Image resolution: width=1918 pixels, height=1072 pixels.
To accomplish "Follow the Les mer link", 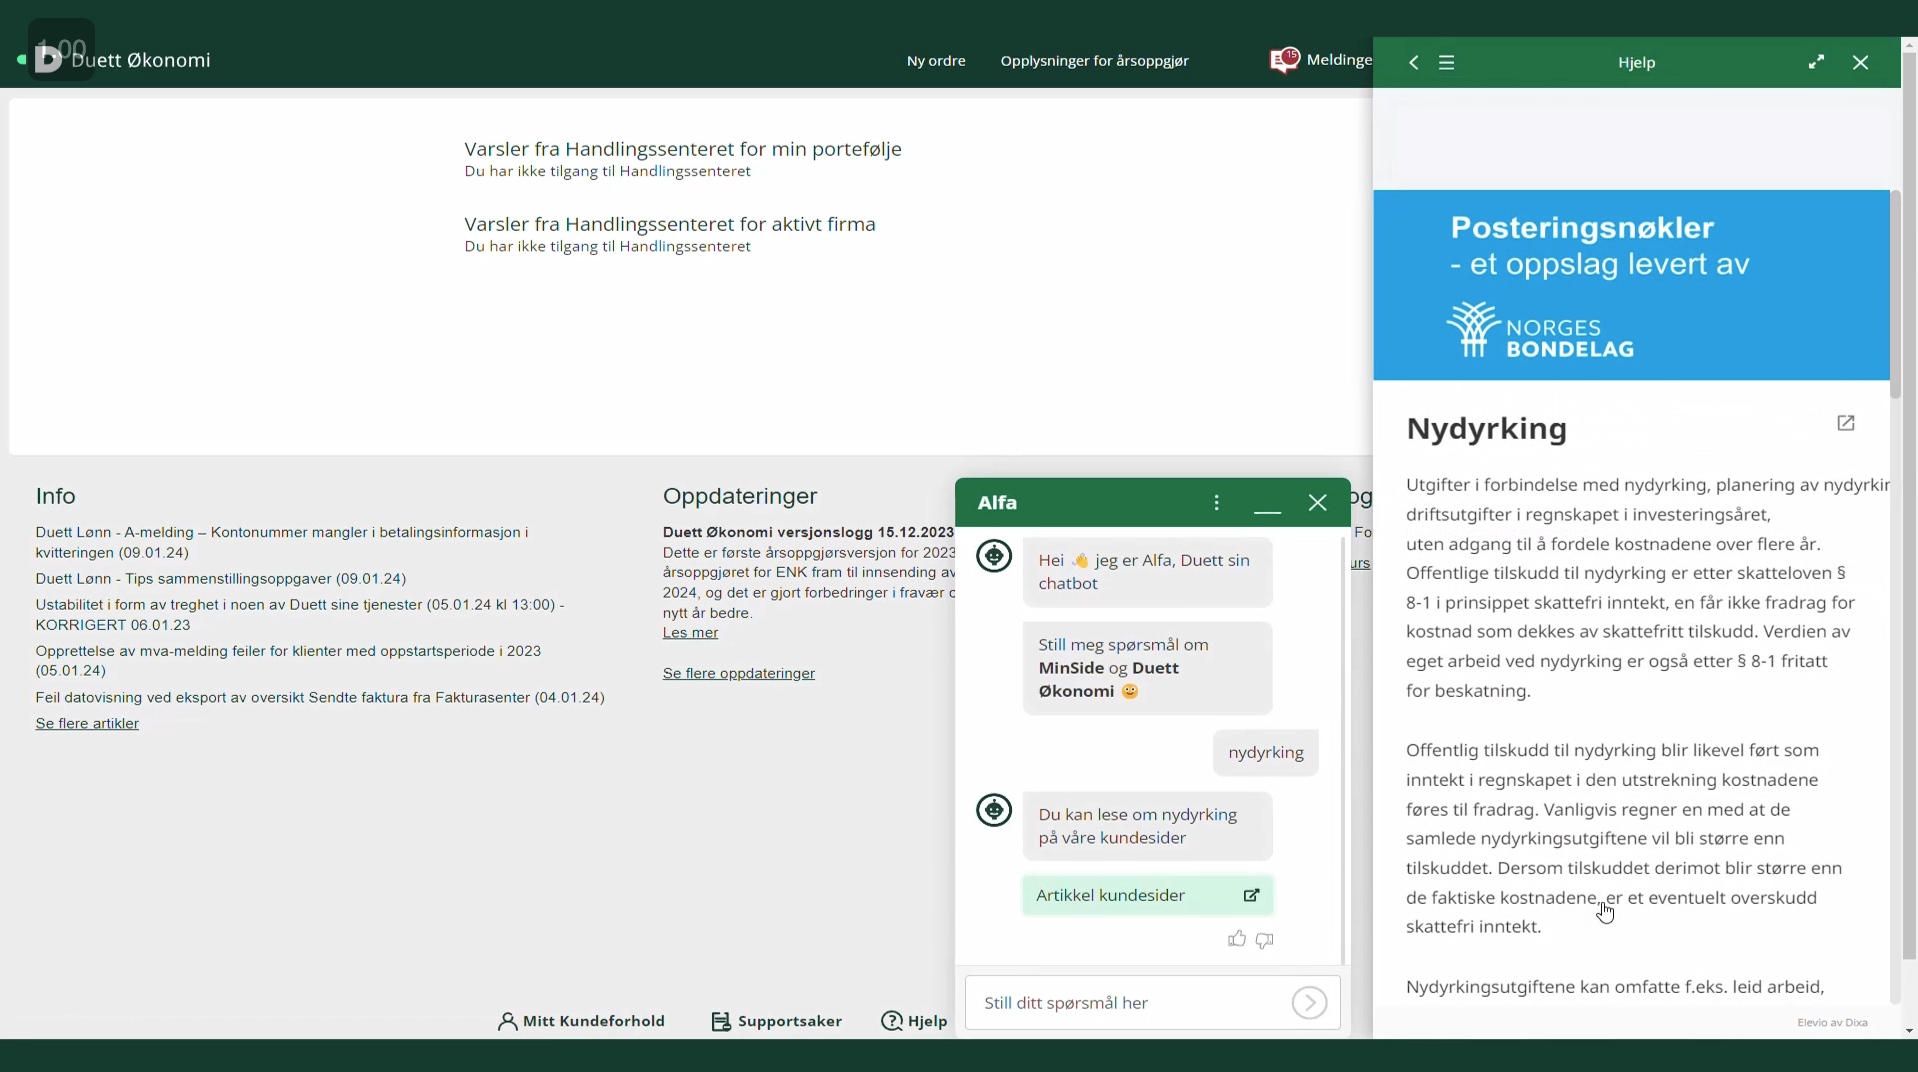I will pyautogui.click(x=690, y=633).
